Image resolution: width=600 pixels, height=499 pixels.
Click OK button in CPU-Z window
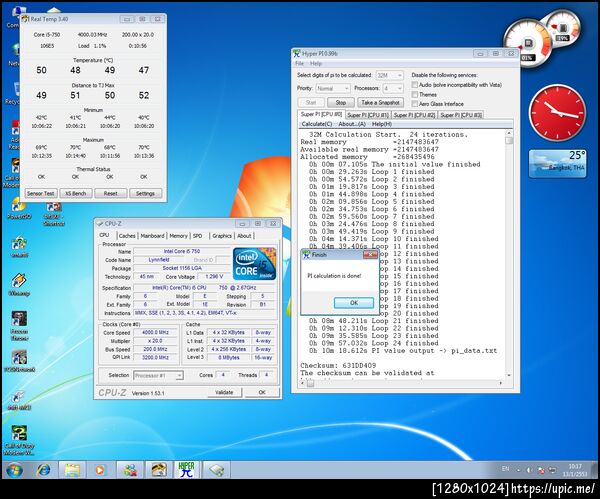point(262,392)
